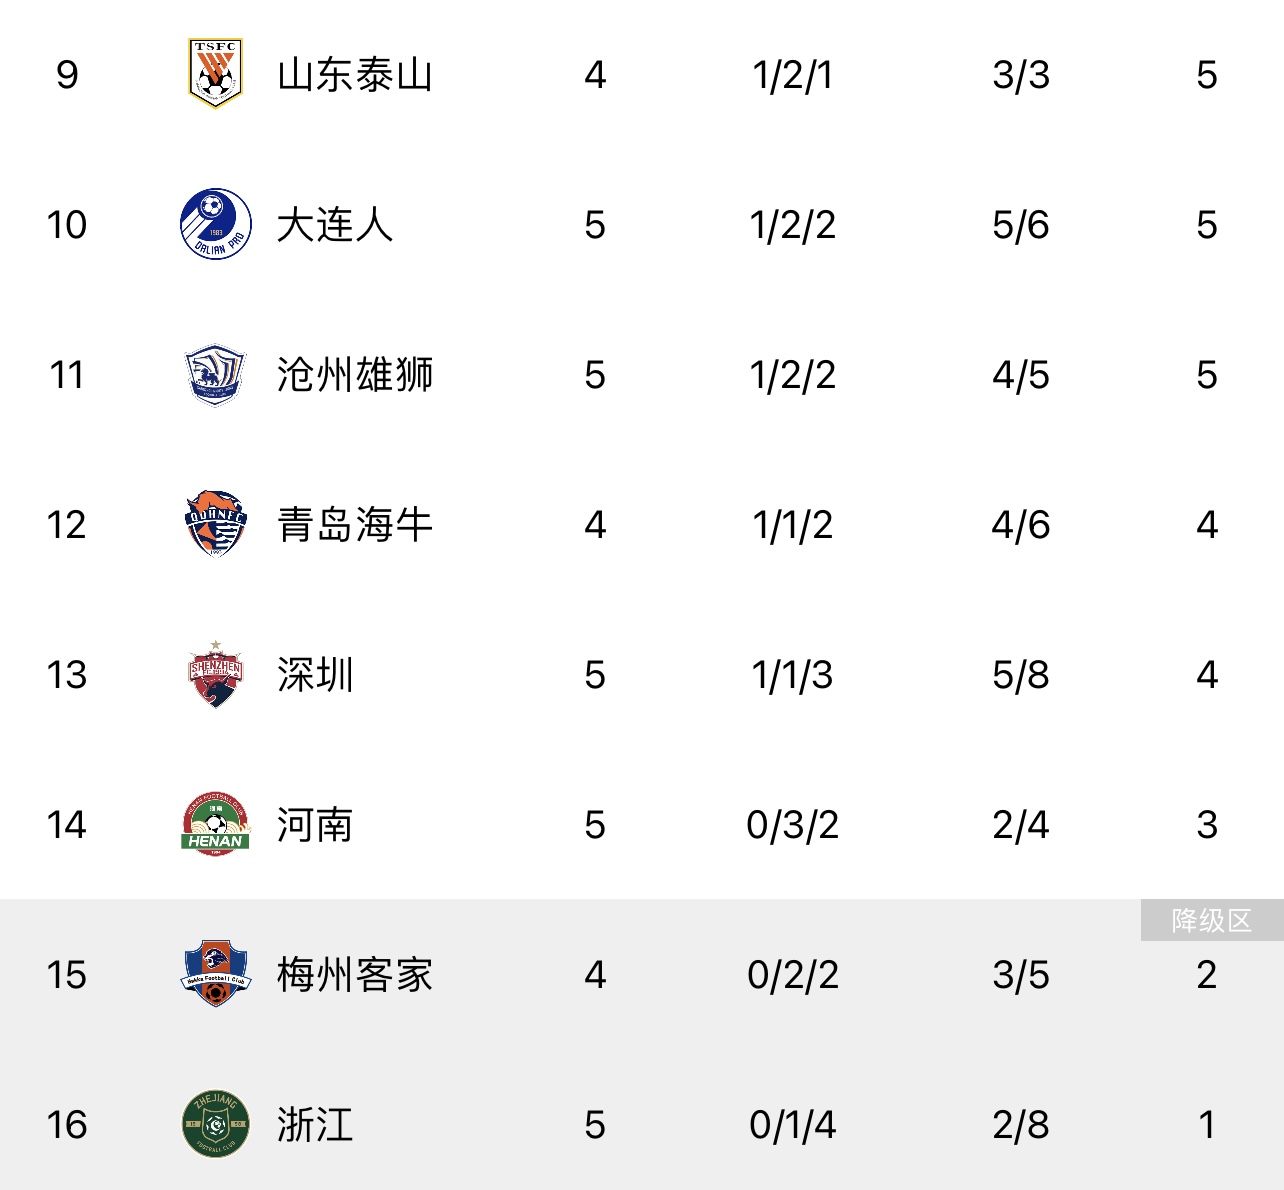
Task: Tap the 5/8 goals value for 深圳
Action: [1021, 675]
